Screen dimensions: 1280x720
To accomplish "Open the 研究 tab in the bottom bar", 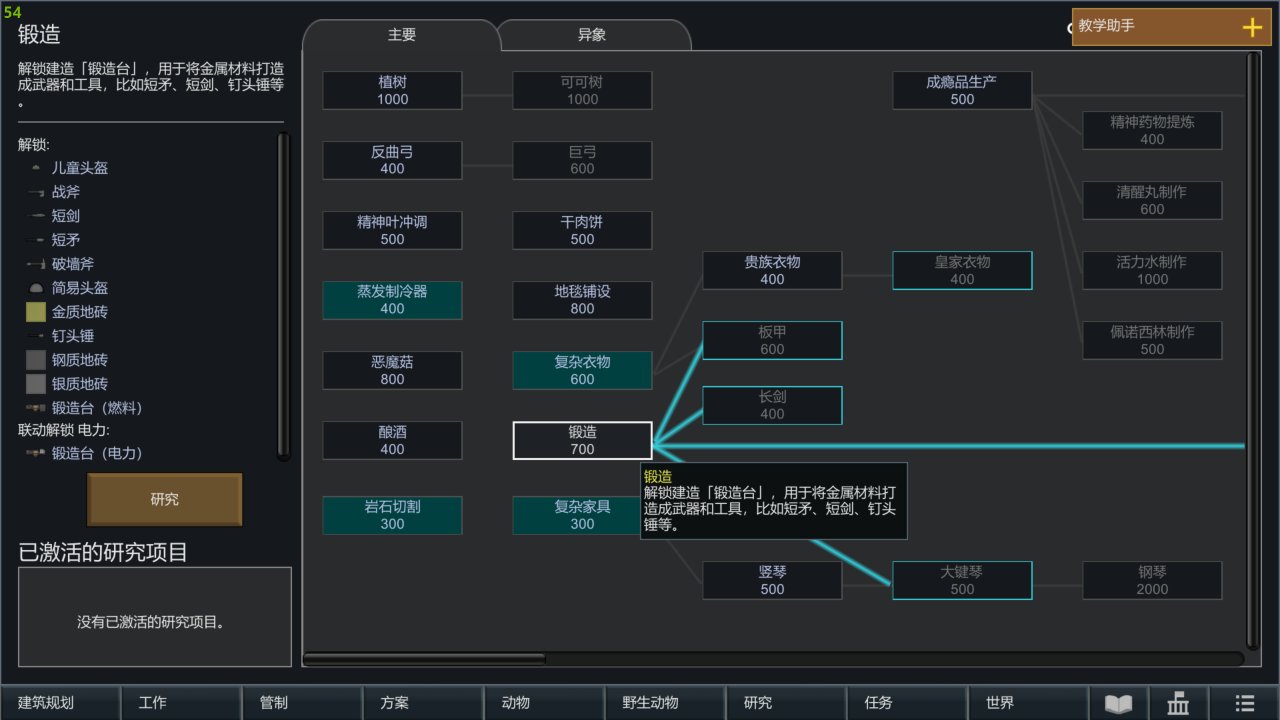I will click(x=786, y=703).
